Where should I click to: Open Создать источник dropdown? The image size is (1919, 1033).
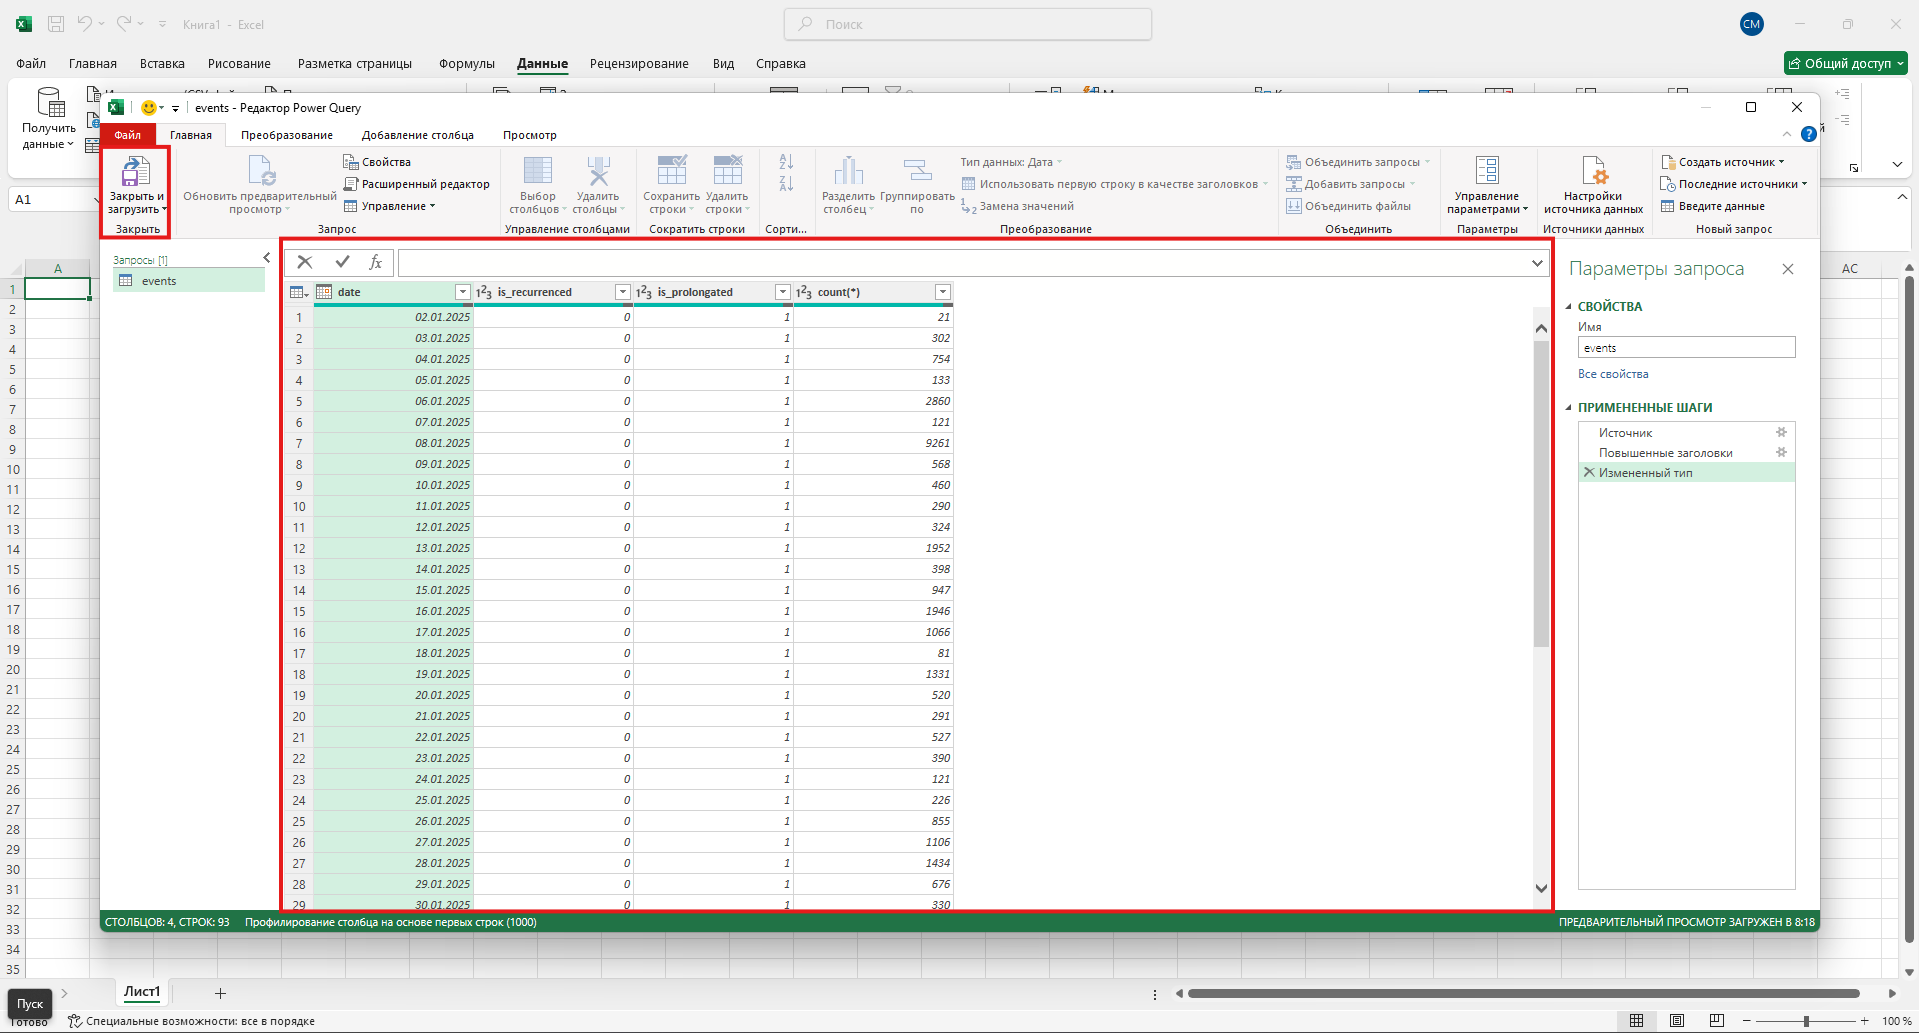(1723, 162)
